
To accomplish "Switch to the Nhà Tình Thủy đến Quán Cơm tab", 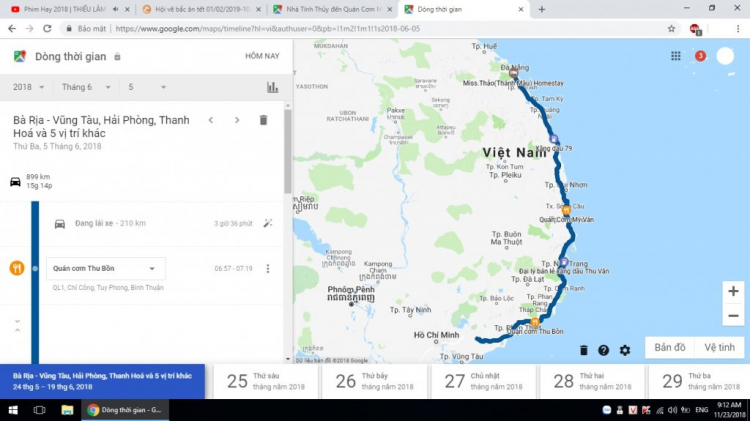I will pos(332,9).
